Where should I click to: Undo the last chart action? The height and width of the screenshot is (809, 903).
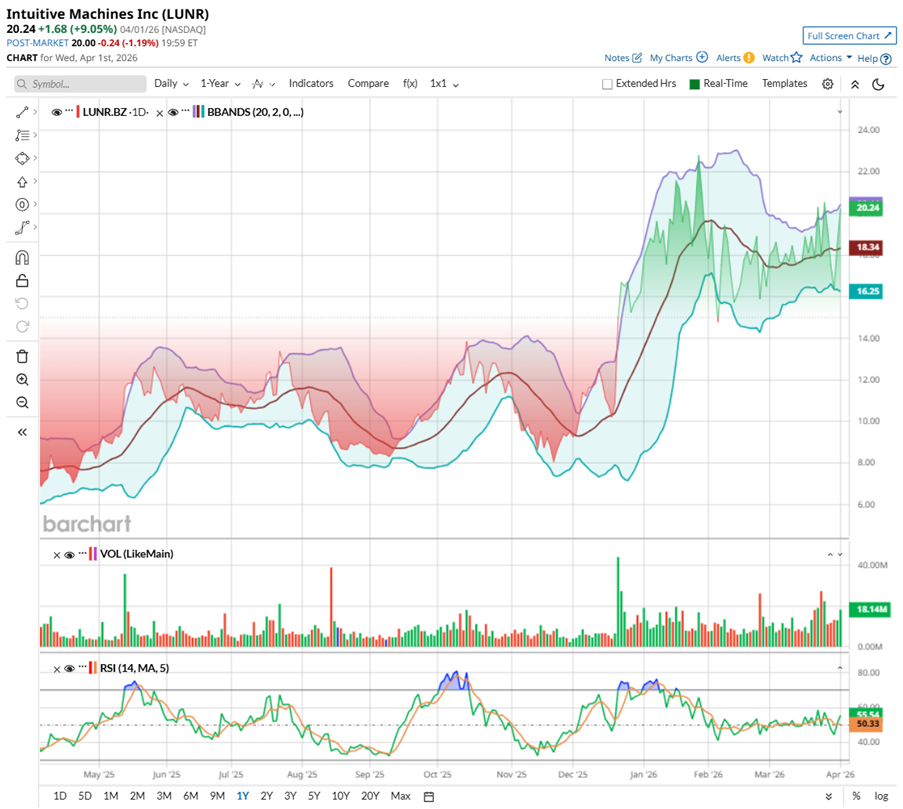22,303
